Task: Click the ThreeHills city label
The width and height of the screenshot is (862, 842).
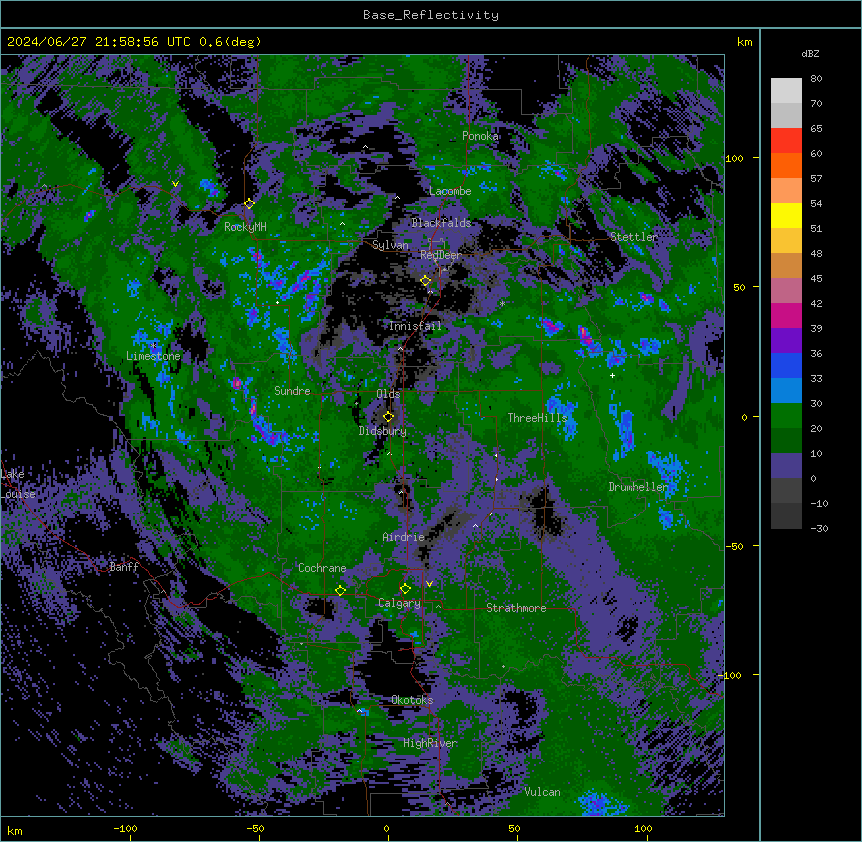Action: point(537,418)
